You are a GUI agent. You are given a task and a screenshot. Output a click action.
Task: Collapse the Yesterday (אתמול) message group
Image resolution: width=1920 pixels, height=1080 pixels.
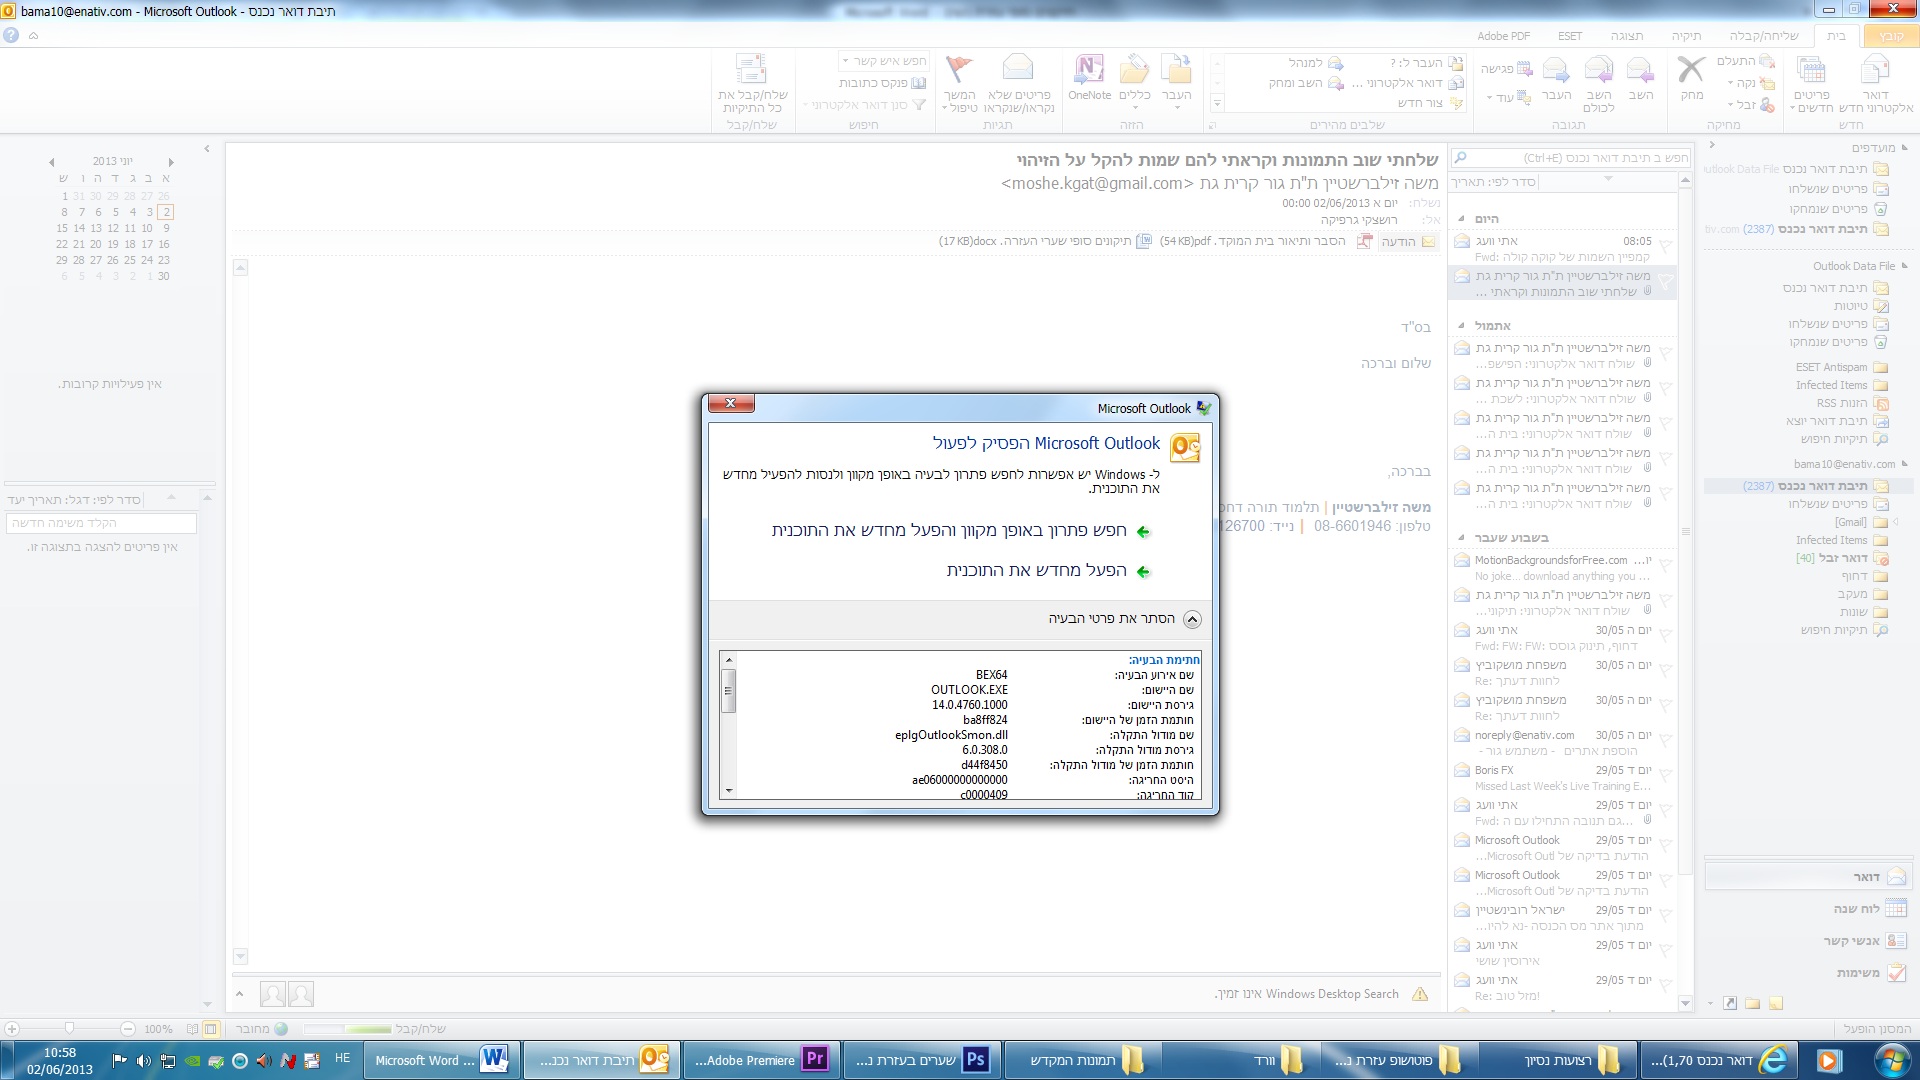pos(1461,326)
